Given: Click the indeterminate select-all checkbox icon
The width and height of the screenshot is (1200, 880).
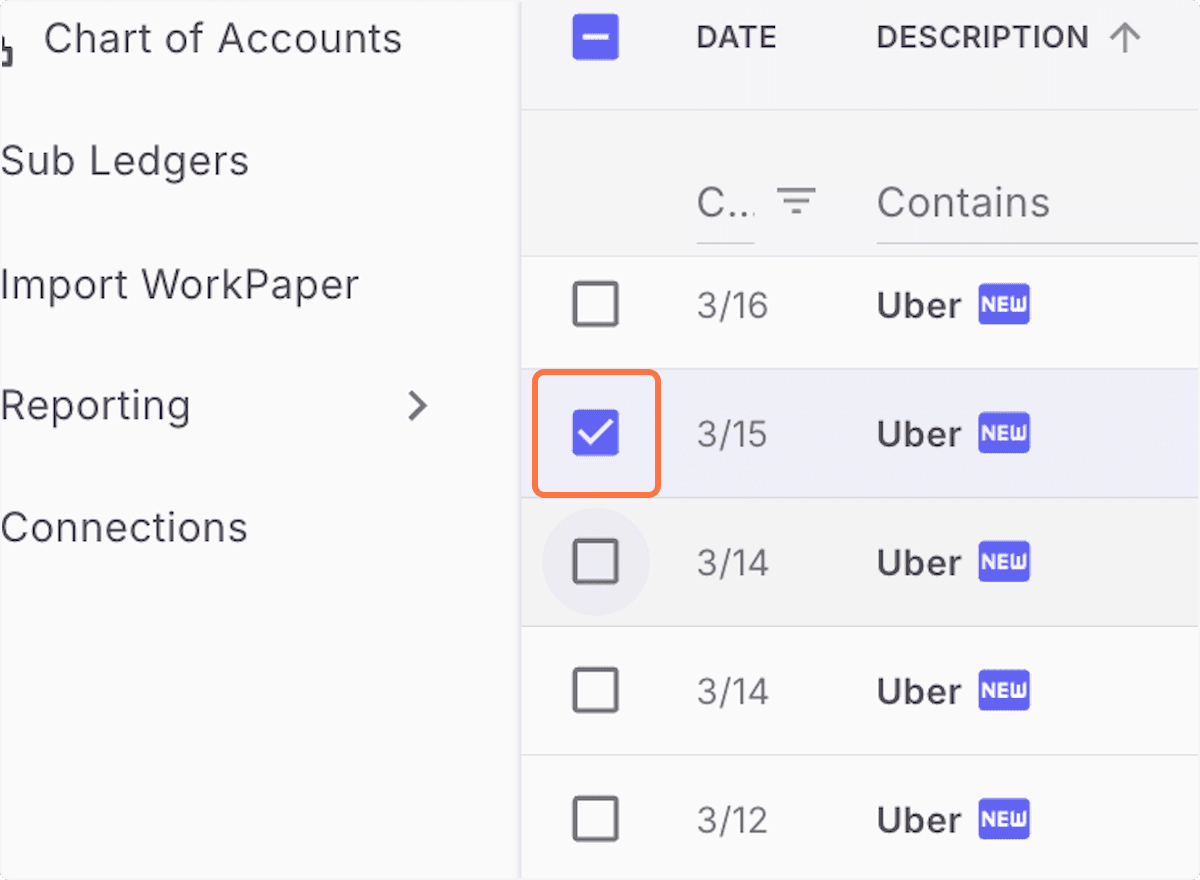Looking at the screenshot, I should tap(595, 37).
